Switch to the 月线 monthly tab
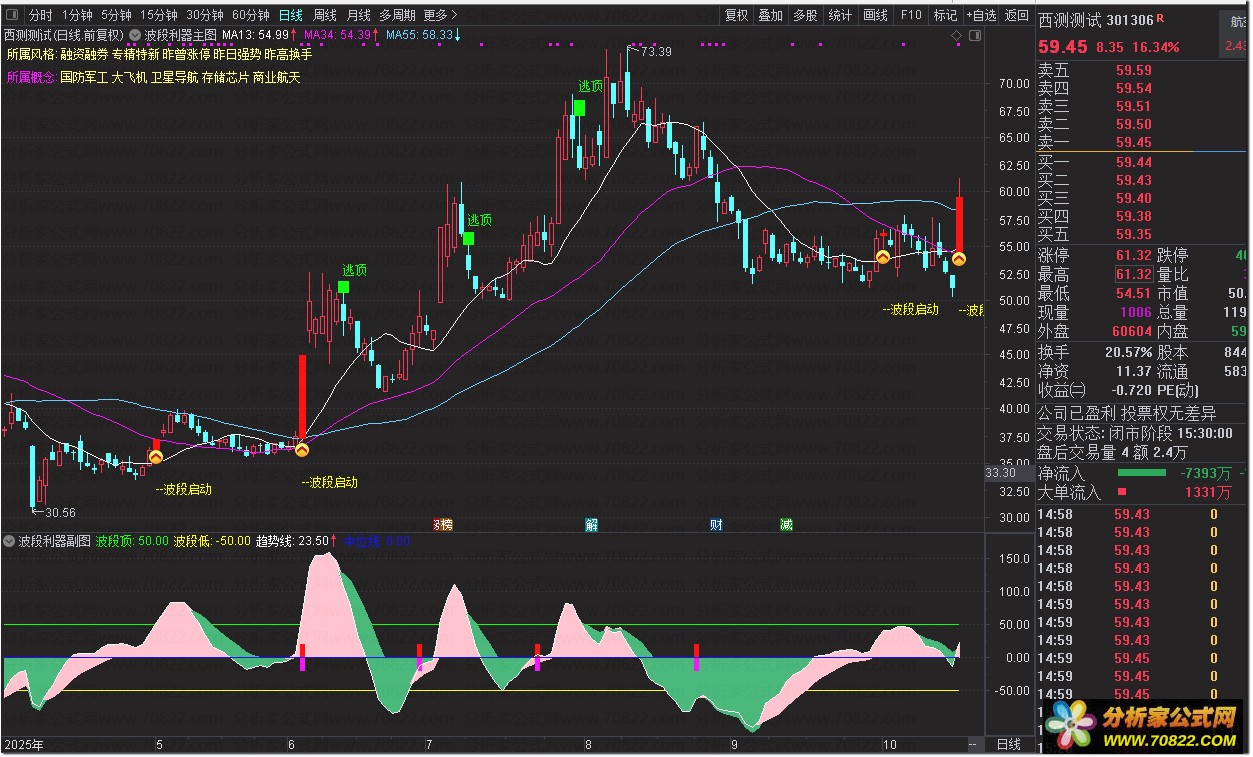 pyautogui.click(x=358, y=15)
